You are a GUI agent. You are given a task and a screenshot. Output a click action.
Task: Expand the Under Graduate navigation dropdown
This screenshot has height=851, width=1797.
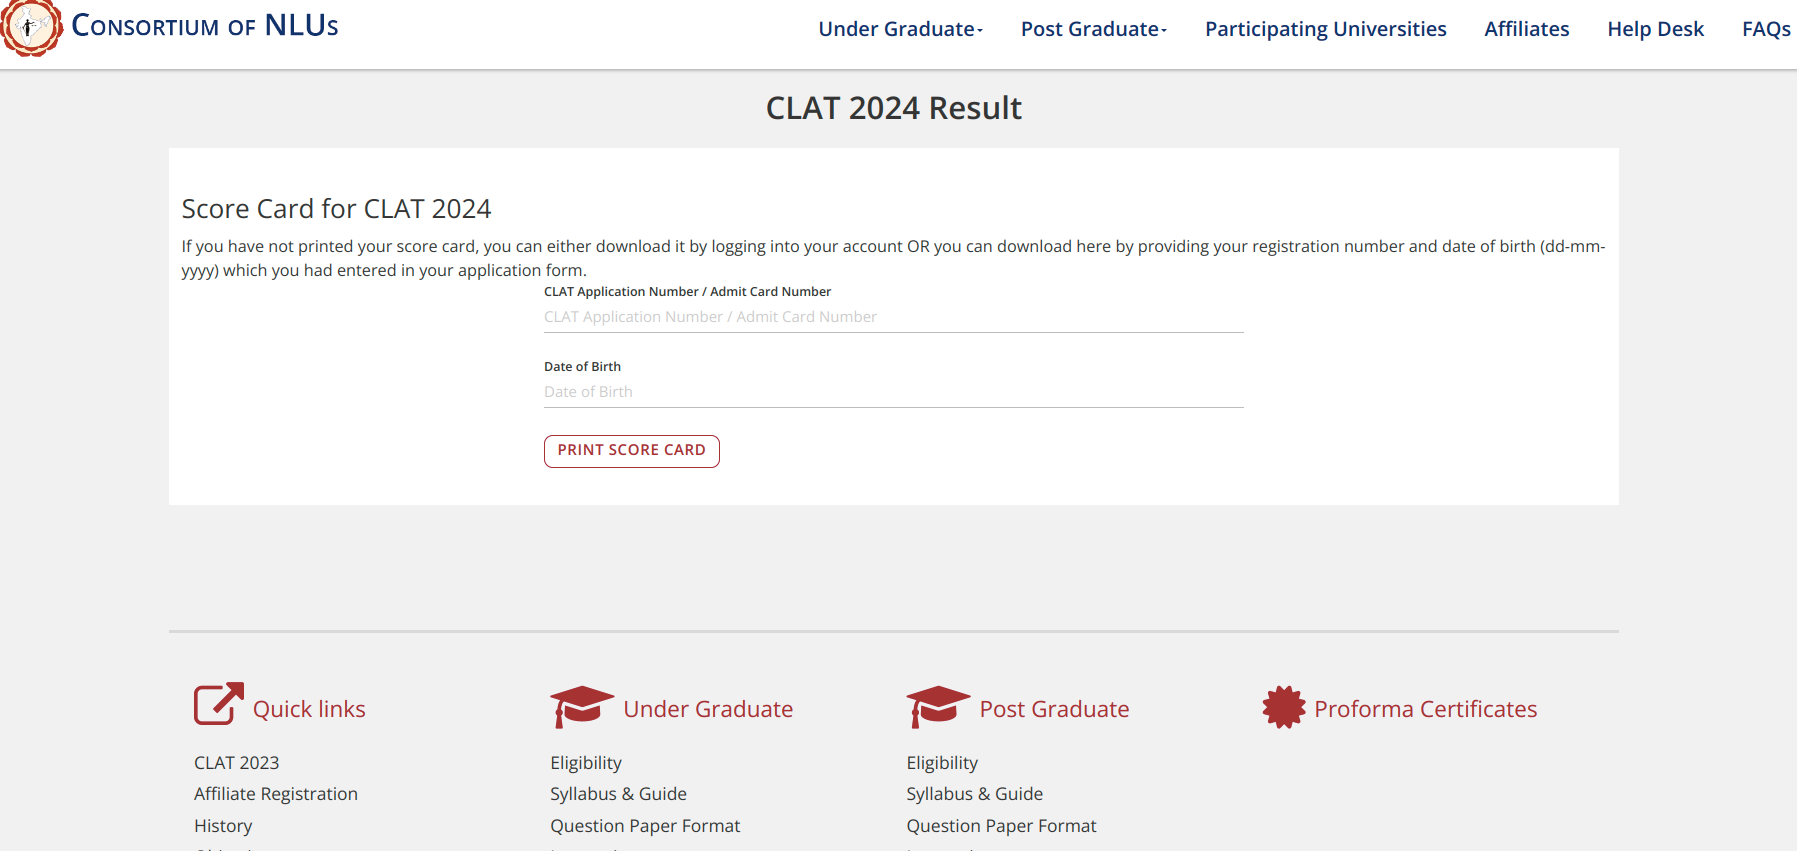(900, 29)
